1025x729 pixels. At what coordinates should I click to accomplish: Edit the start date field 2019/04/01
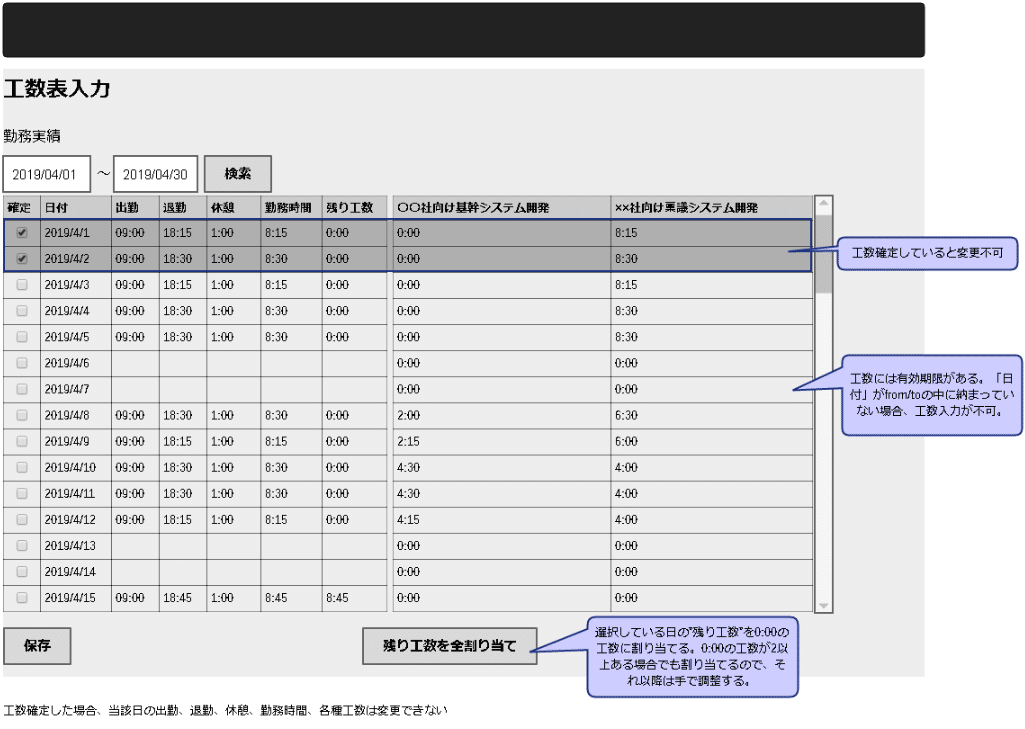coord(46,174)
